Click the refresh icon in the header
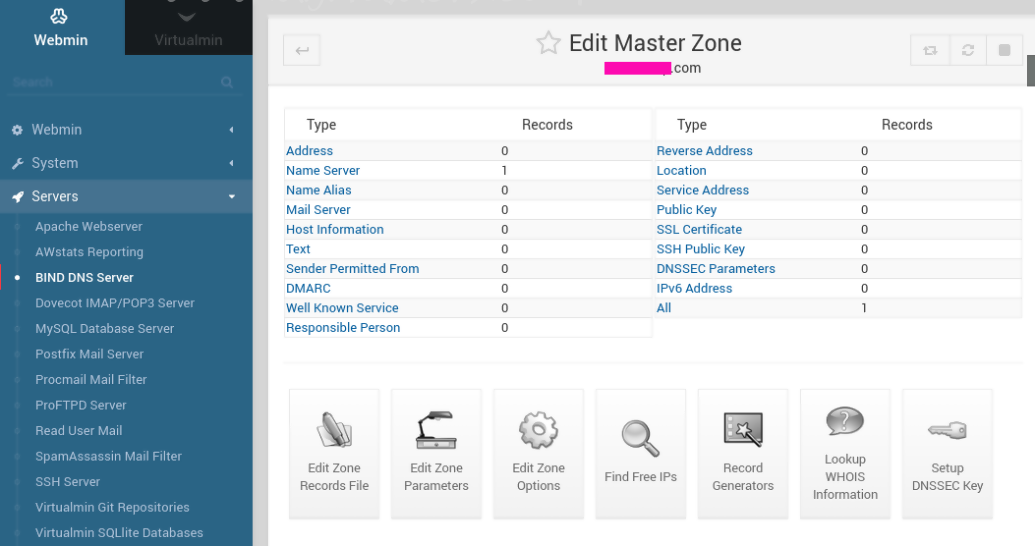The width and height of the screenshot is (1035, 546). 967,50
